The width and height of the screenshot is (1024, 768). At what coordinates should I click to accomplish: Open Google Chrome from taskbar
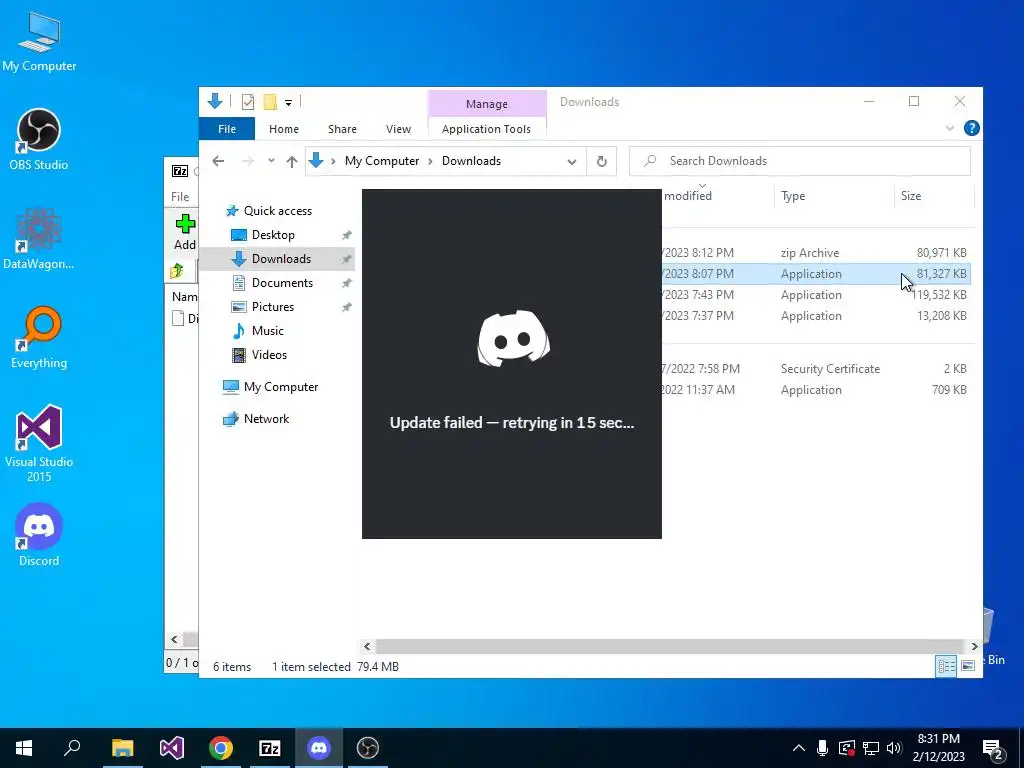[x=221, y=748]
